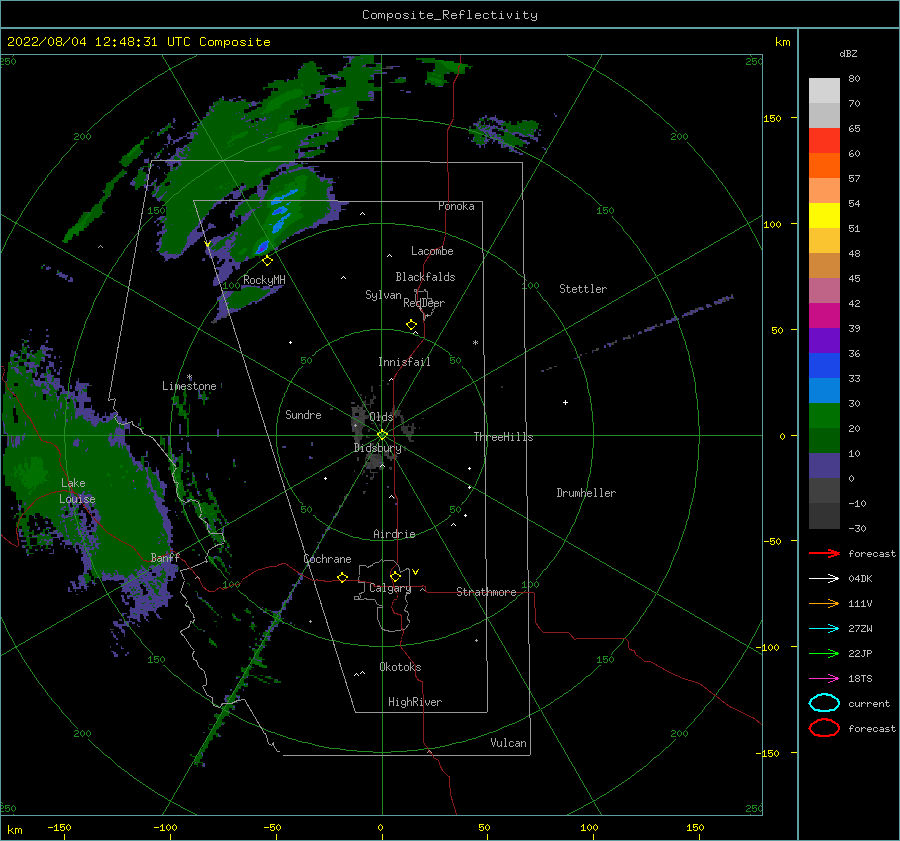Click the red forecast ellipse icon
This screenshot has width=900, height=841.
824,728
